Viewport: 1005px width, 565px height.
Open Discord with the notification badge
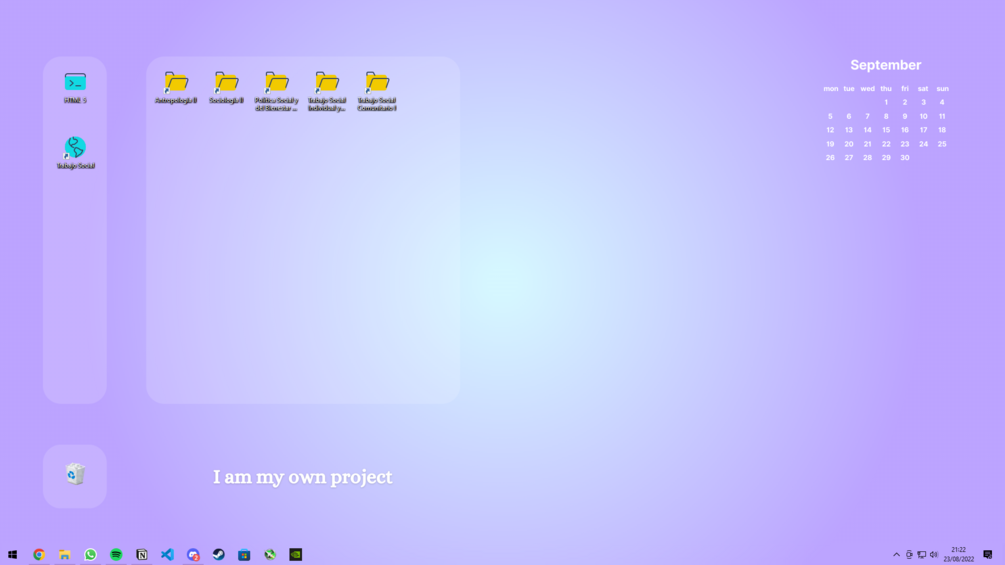pyautogui.click(x=193, y=555)
